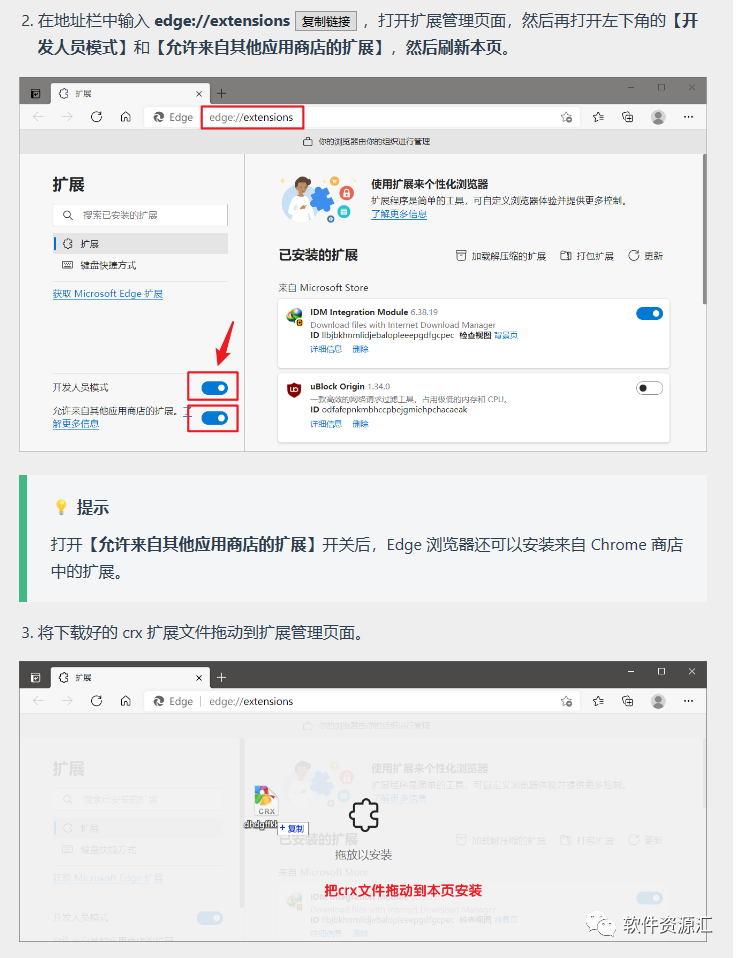Screen dimensions: 736x958
Task: Select 扩展 in the sidebar of upper window
Action: click(x=140, y=244)
